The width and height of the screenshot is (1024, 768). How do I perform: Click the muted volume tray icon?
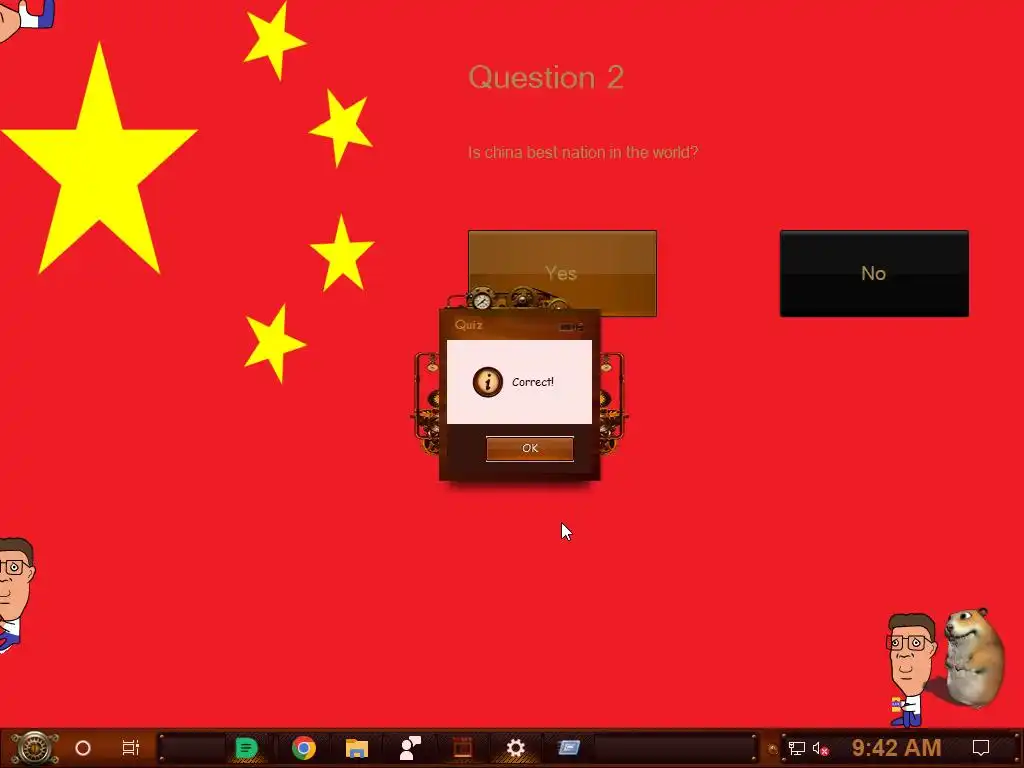click(x=820, y=748)
